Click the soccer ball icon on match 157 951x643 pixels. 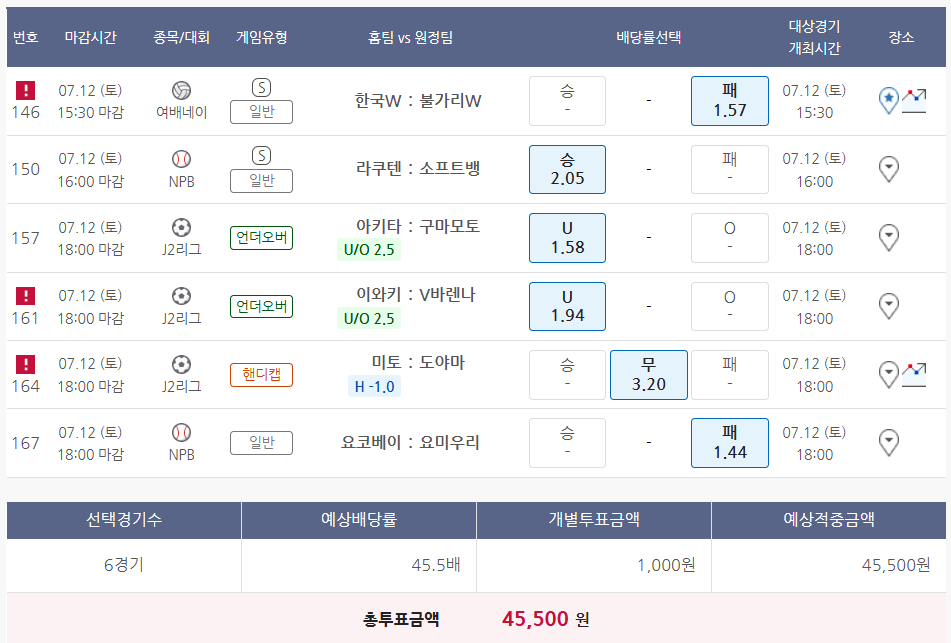[181, 227]
